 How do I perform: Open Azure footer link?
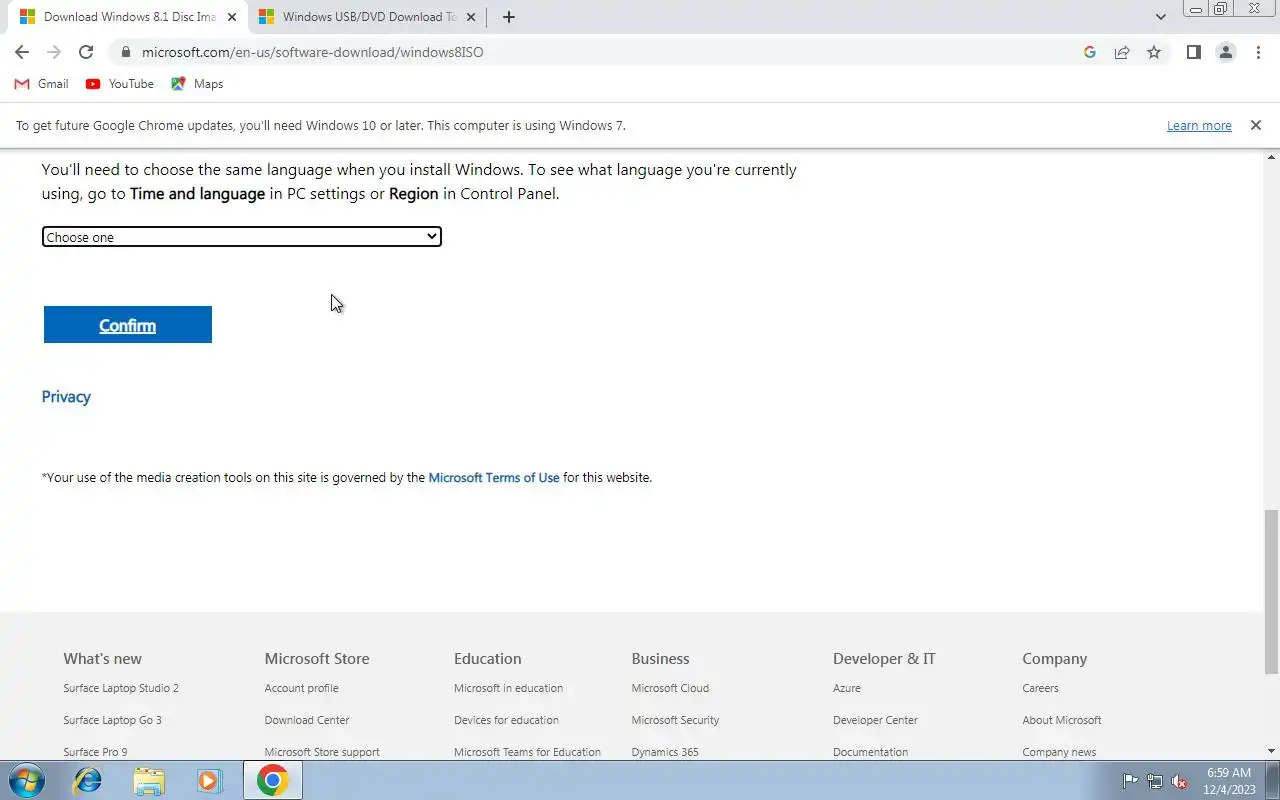(x=847, y=688)
